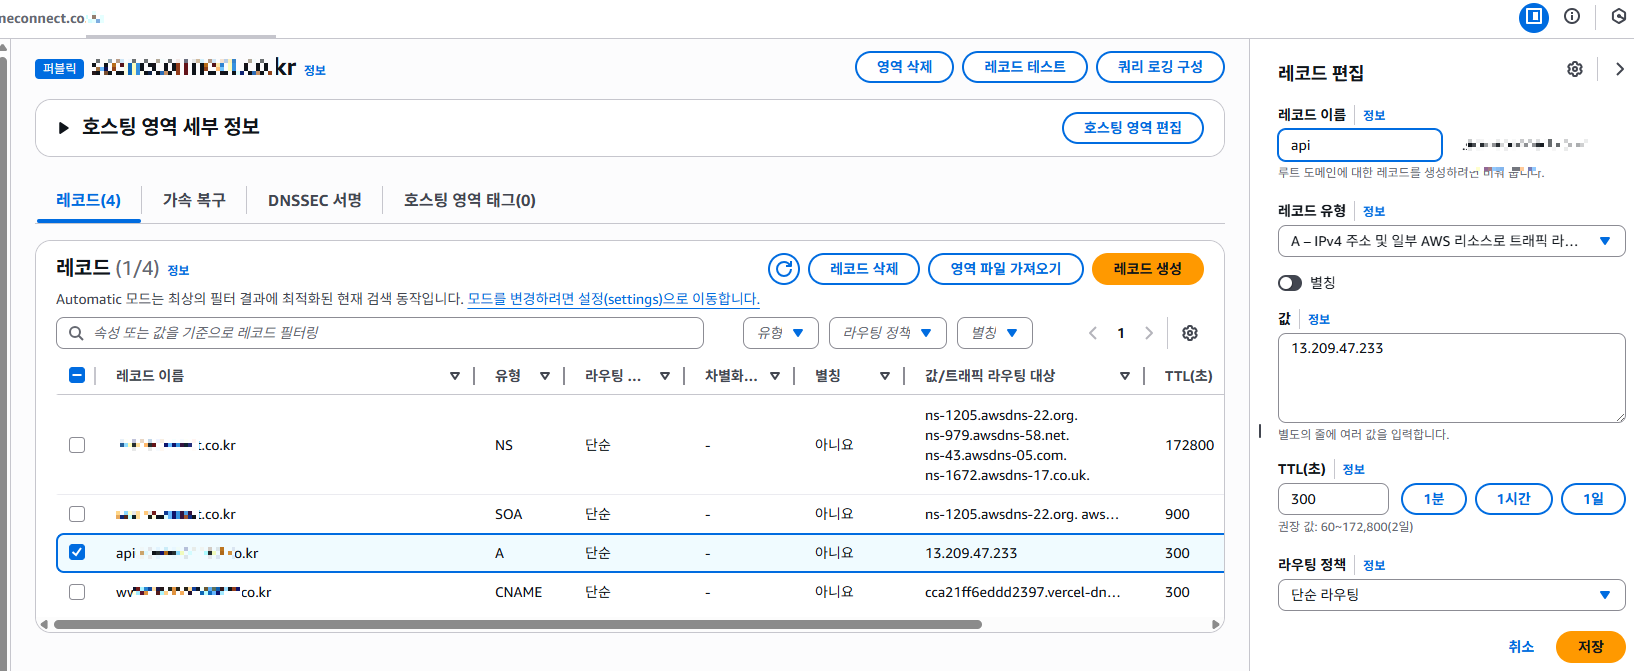The image size is (1634, 671).
Task: Open the records table preferences gear
Action: [1190, 333]
